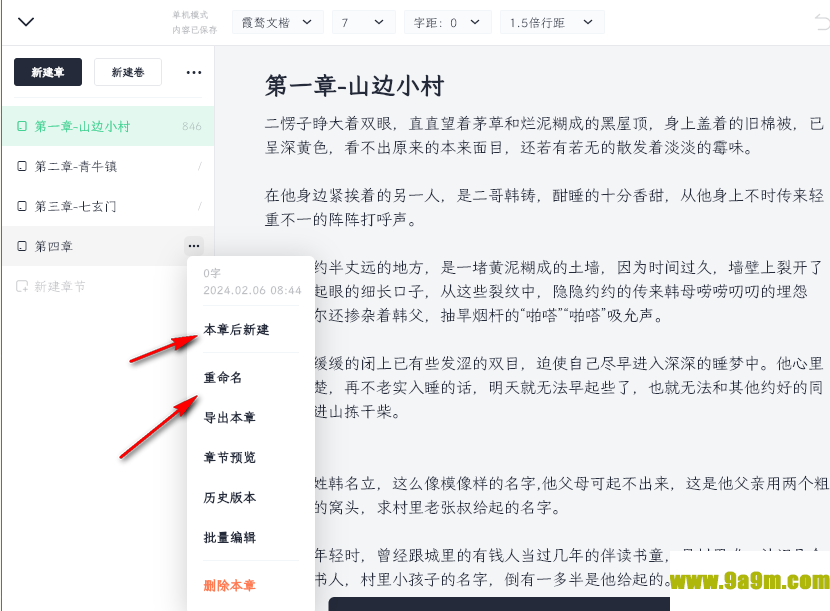Select 重命名 in the chapter menu
This screenshot has height=611, width=830.
pos(223,378)
